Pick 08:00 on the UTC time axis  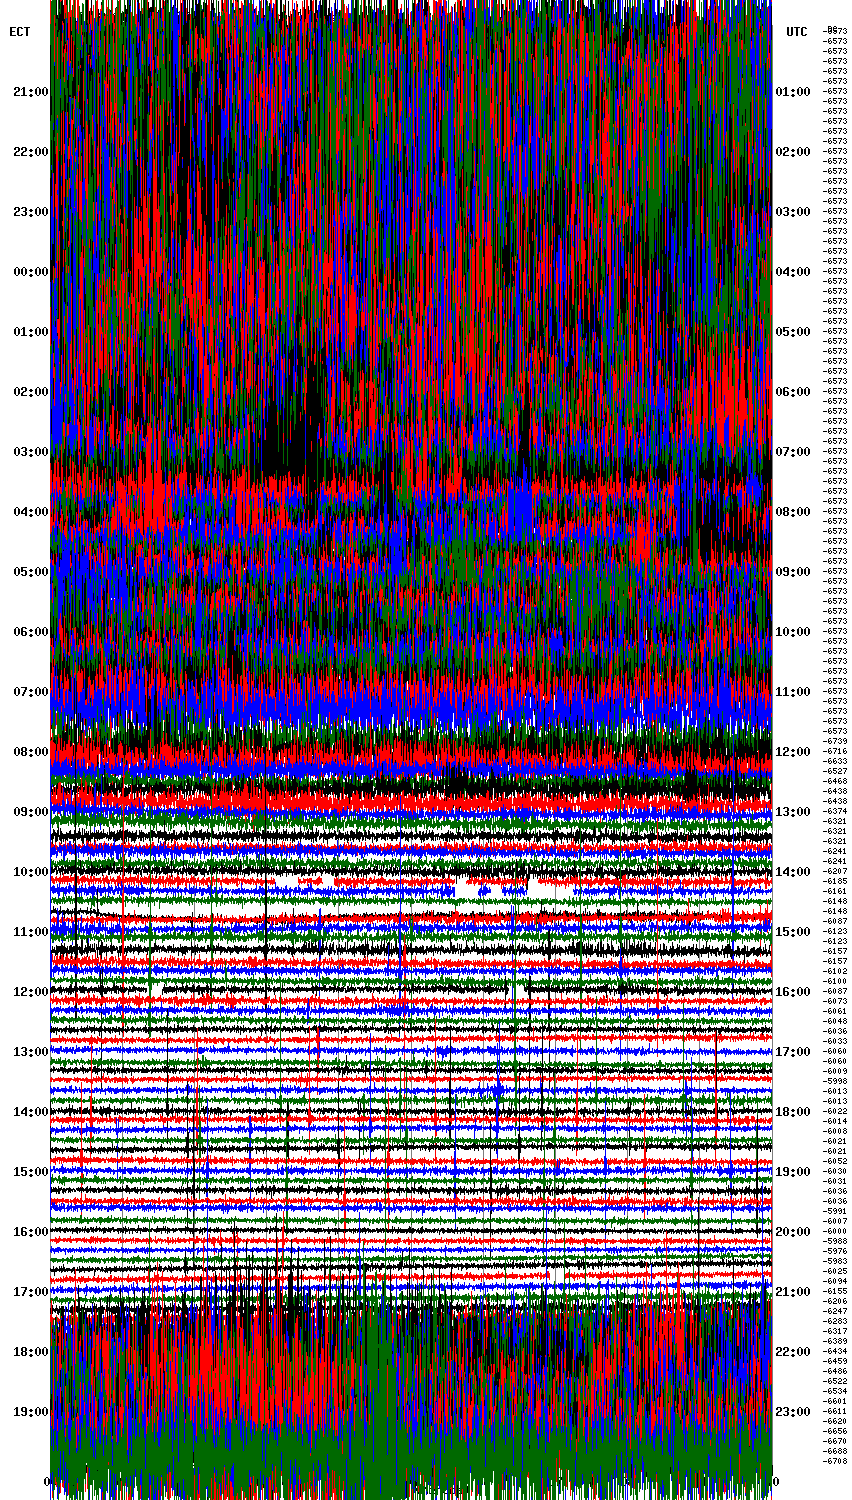click(793, 511)
